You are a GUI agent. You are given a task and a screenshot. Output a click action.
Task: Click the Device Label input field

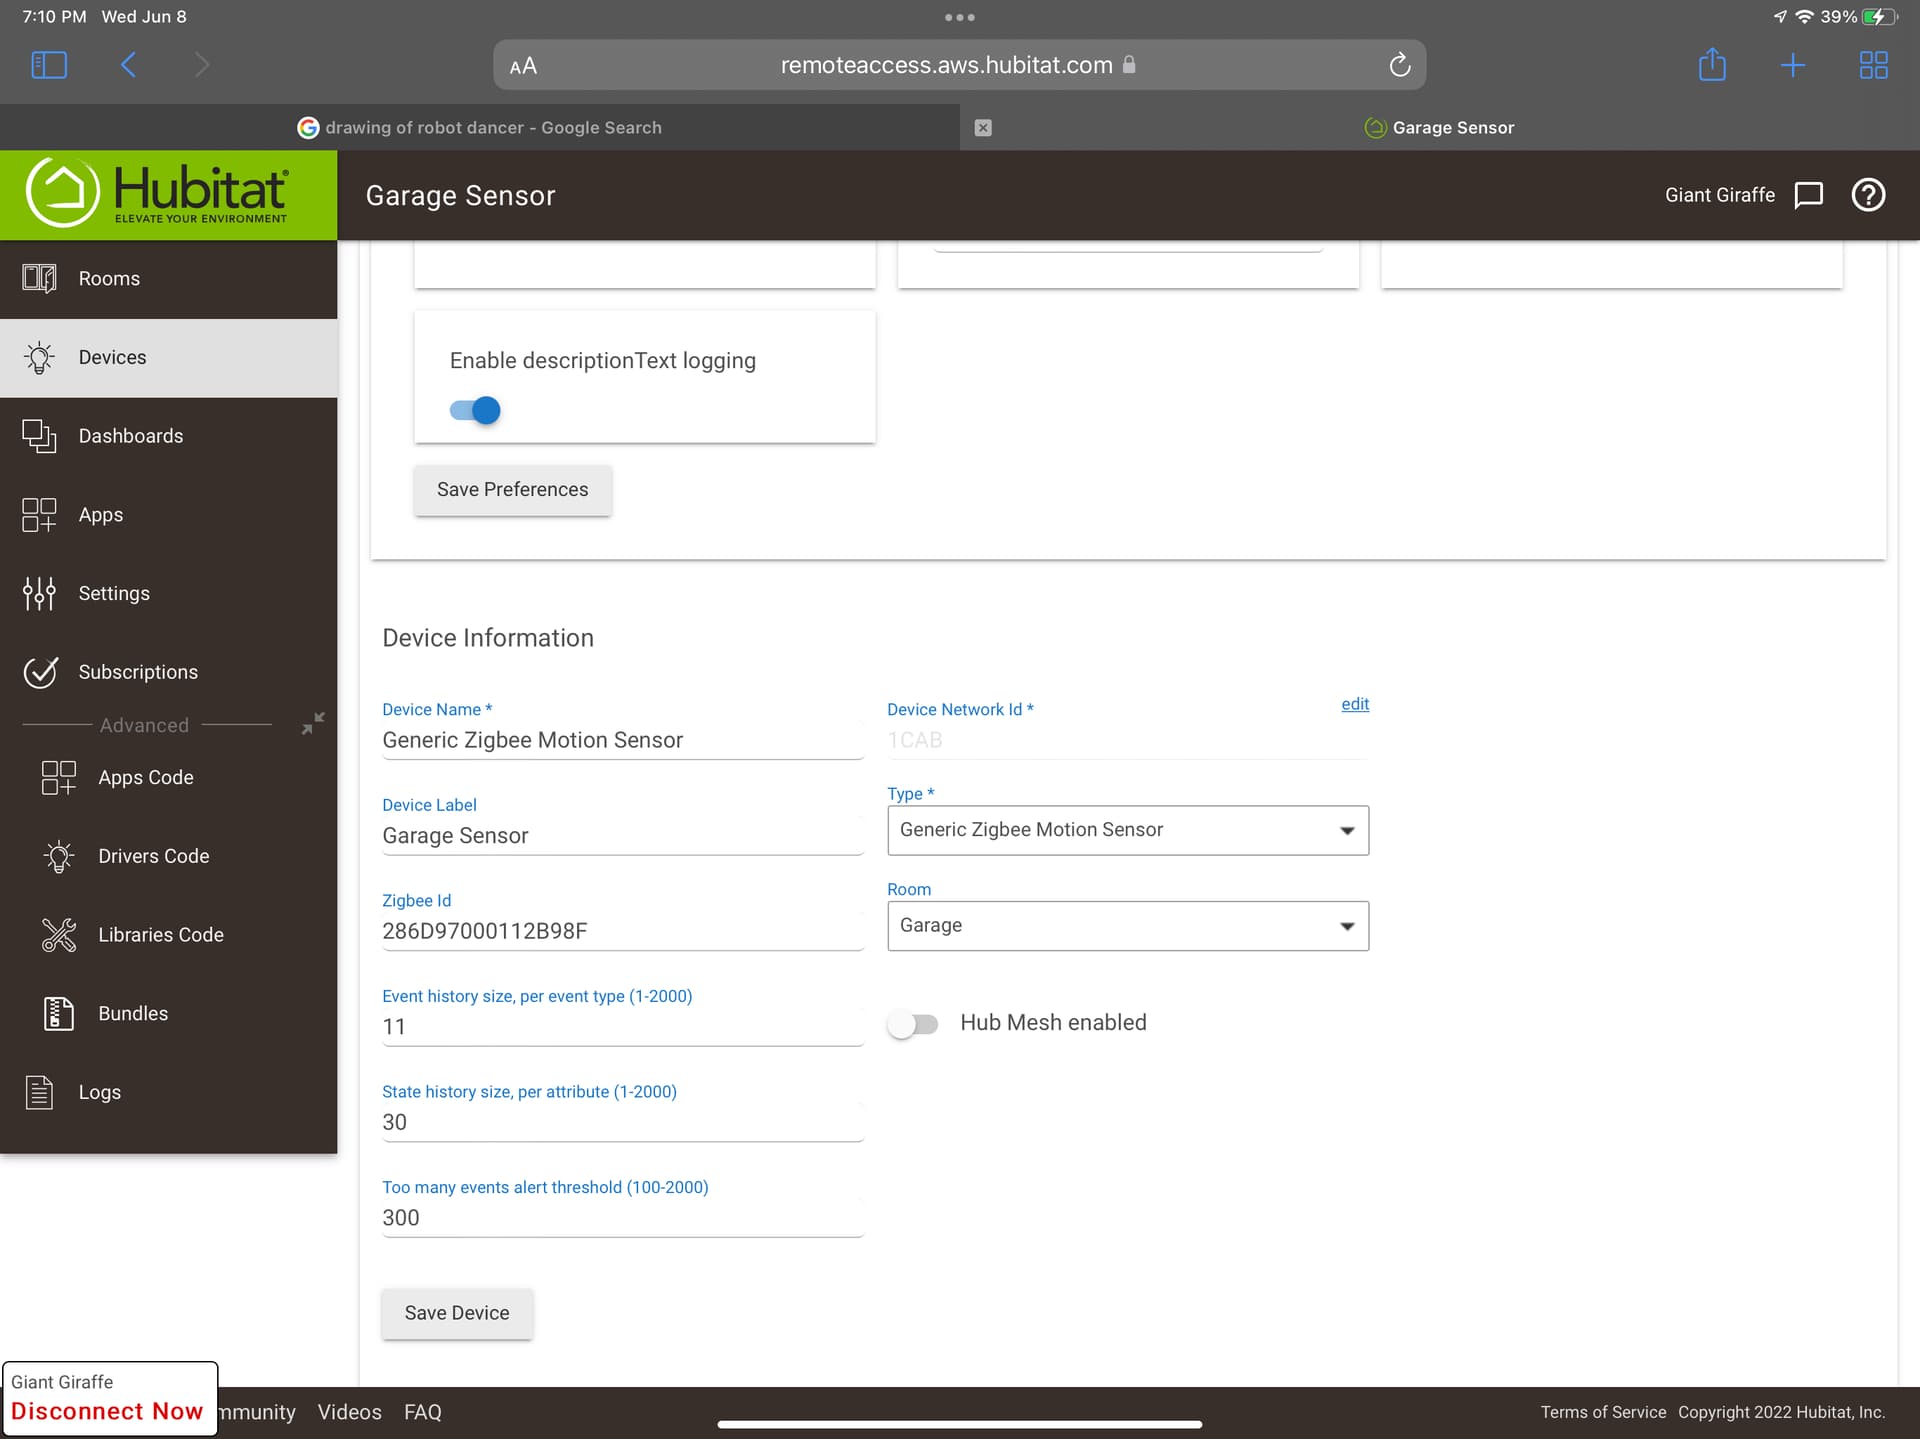coord(622,836)
